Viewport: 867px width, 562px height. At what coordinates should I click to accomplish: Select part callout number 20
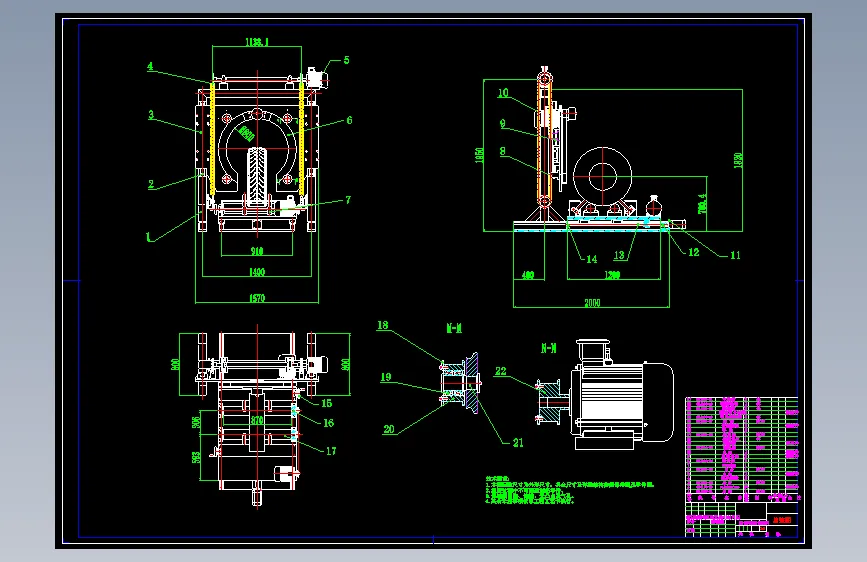click(389, 429)
